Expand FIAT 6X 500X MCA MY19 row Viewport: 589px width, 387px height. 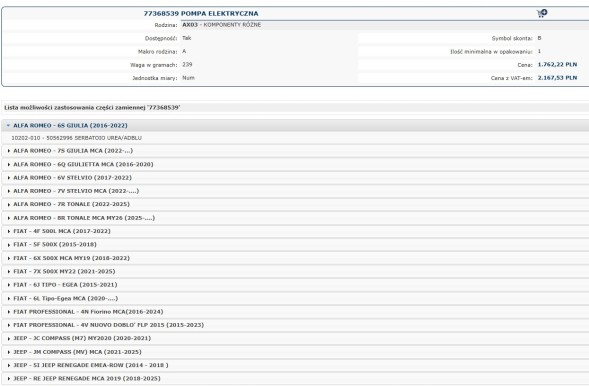tap(295, 258)
